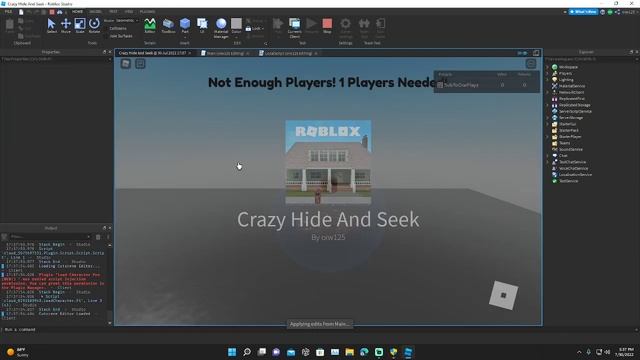Open the UI insert tool

202,24
